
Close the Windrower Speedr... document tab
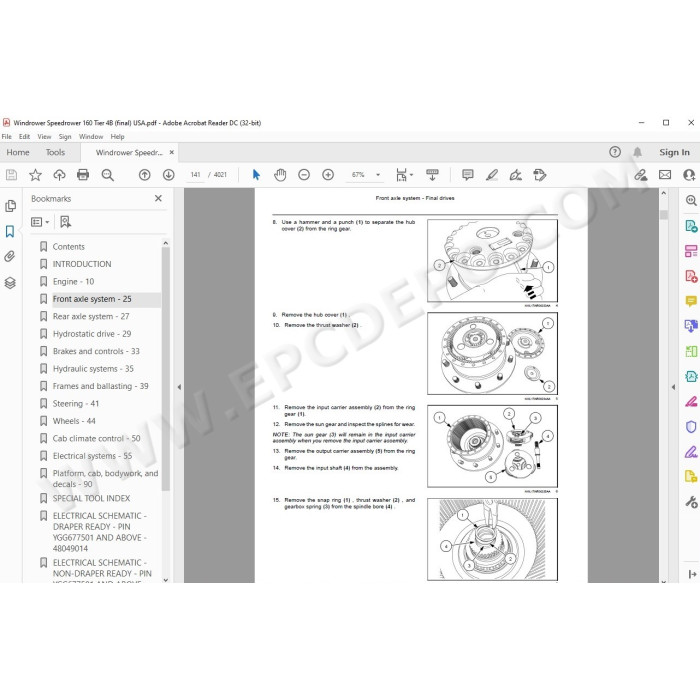pos(171,152)
